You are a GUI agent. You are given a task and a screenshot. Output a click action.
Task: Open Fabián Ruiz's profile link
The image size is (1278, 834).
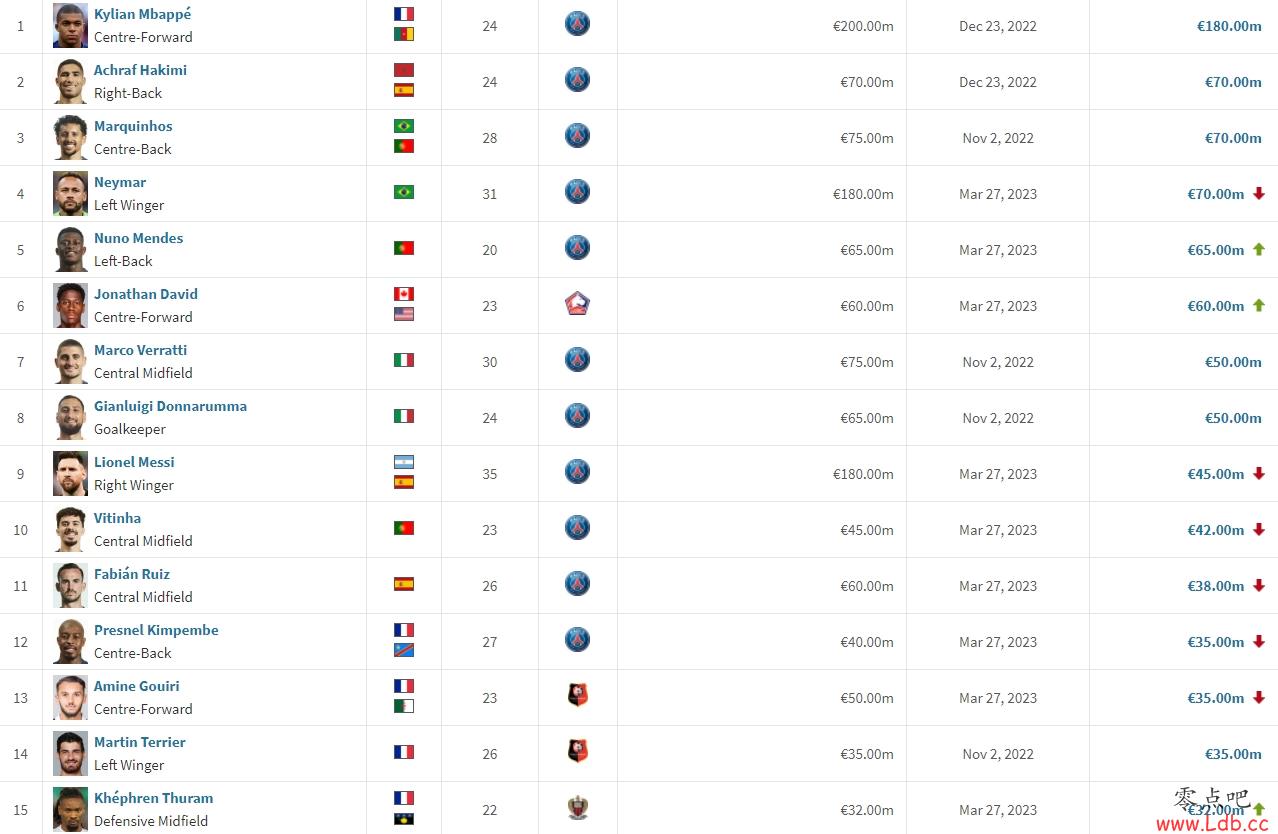[x=132, y=574]
